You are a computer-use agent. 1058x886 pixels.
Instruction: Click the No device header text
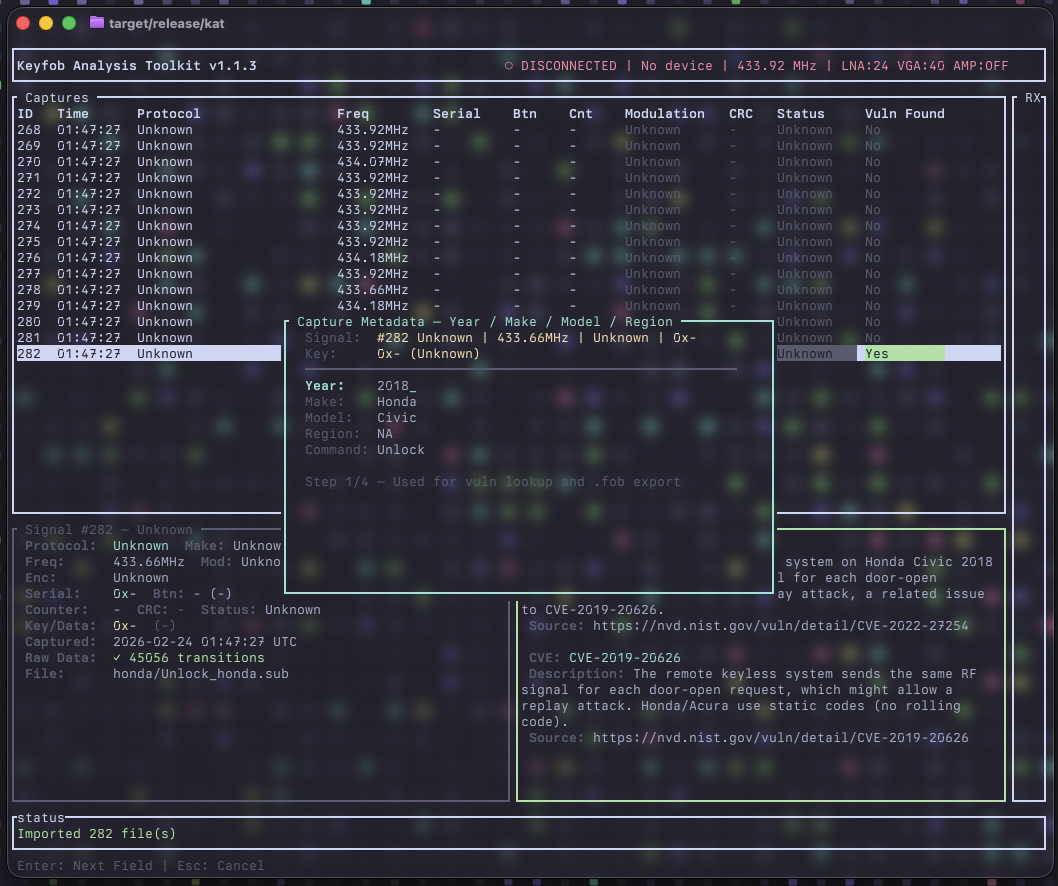point(677,65)
